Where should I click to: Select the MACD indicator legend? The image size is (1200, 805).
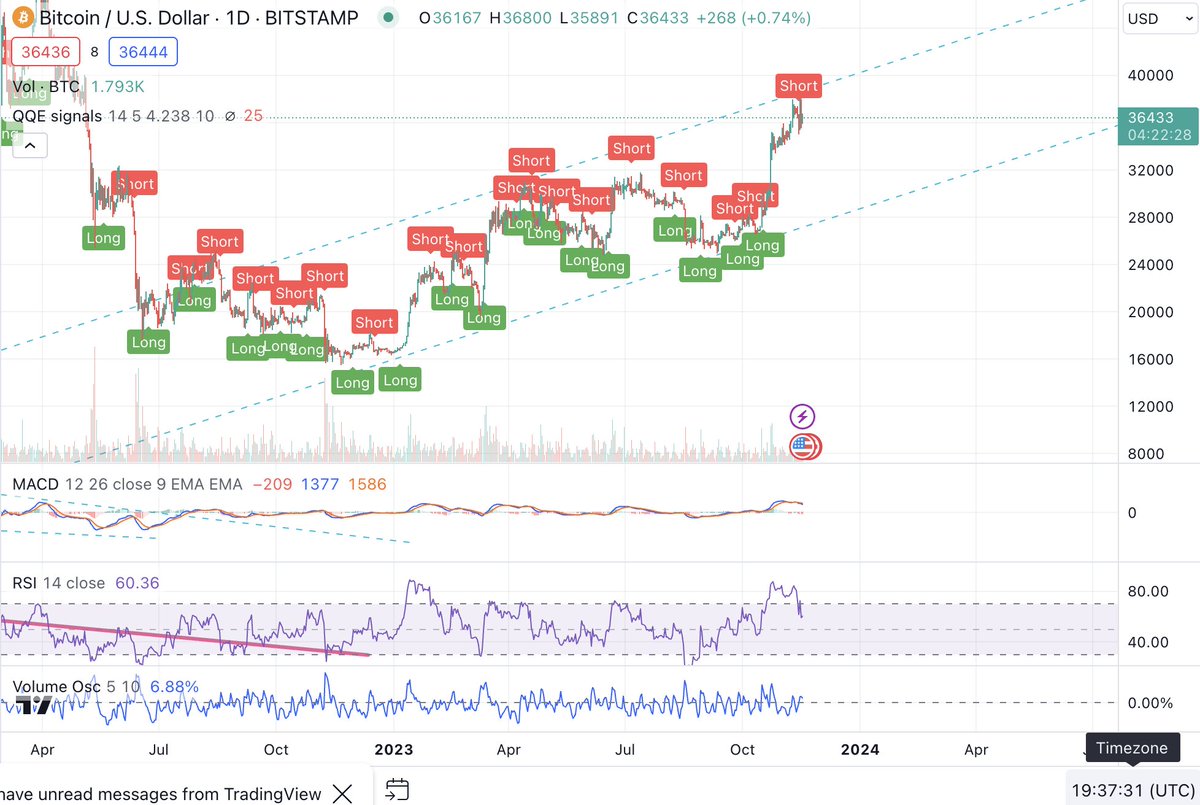35,484
